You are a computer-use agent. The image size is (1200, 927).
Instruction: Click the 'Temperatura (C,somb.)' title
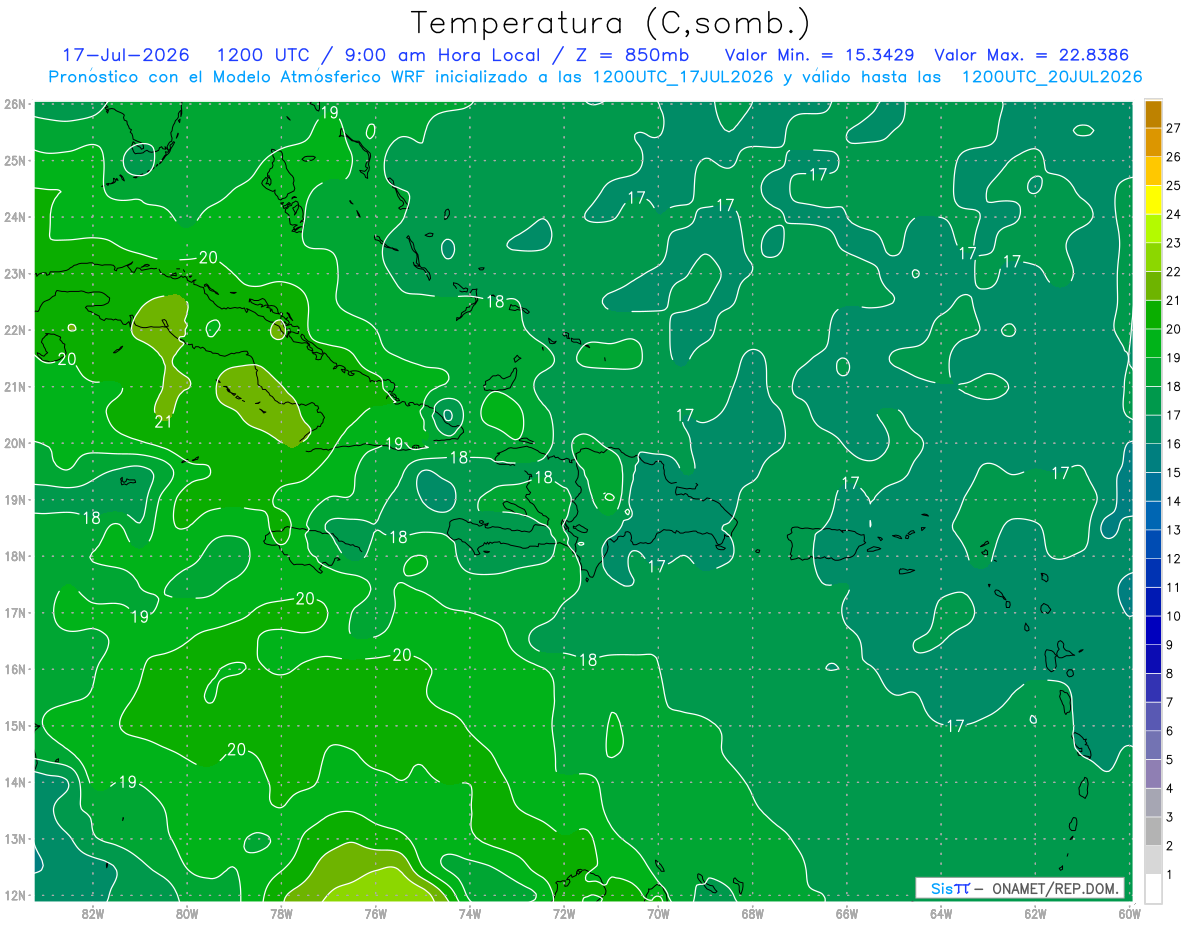(x=610, y=23)
